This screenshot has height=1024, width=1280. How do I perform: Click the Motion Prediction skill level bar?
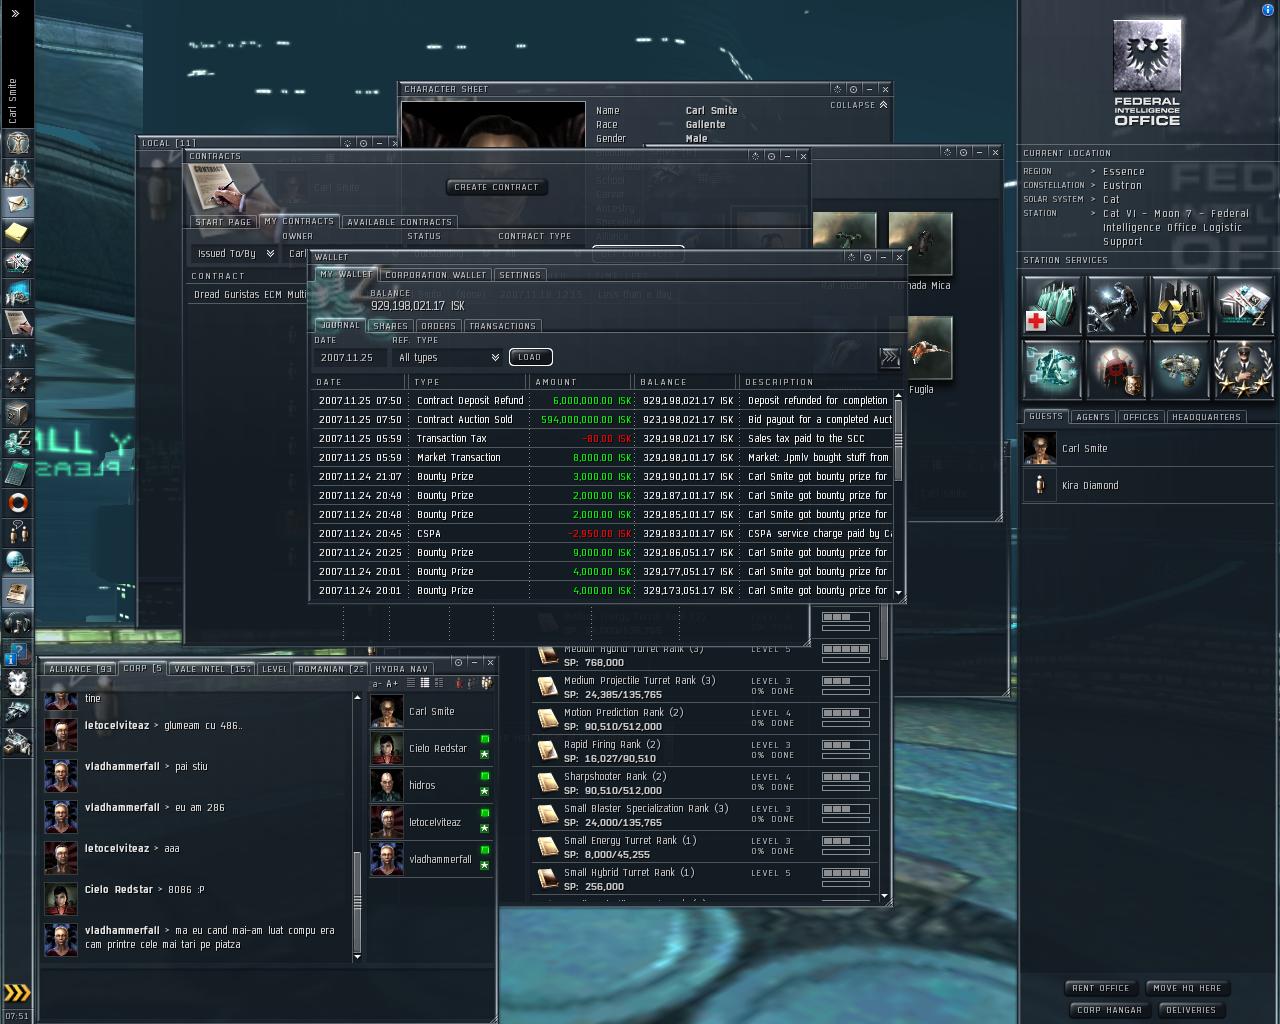coord(845,713)
